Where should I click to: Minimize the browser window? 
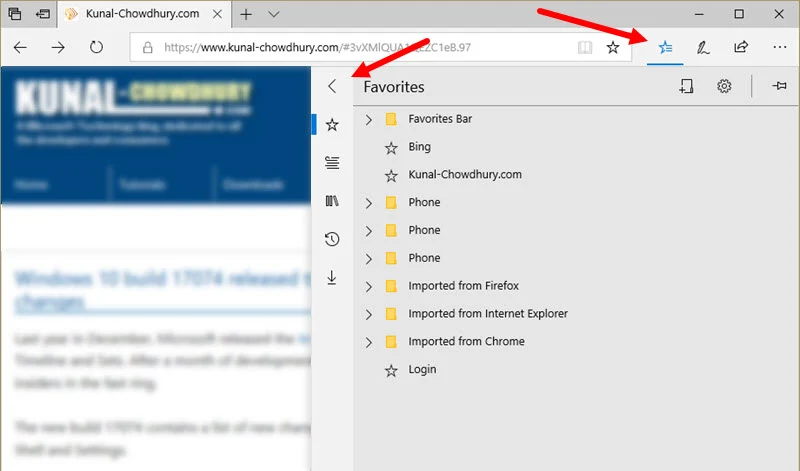pos(699,14)
